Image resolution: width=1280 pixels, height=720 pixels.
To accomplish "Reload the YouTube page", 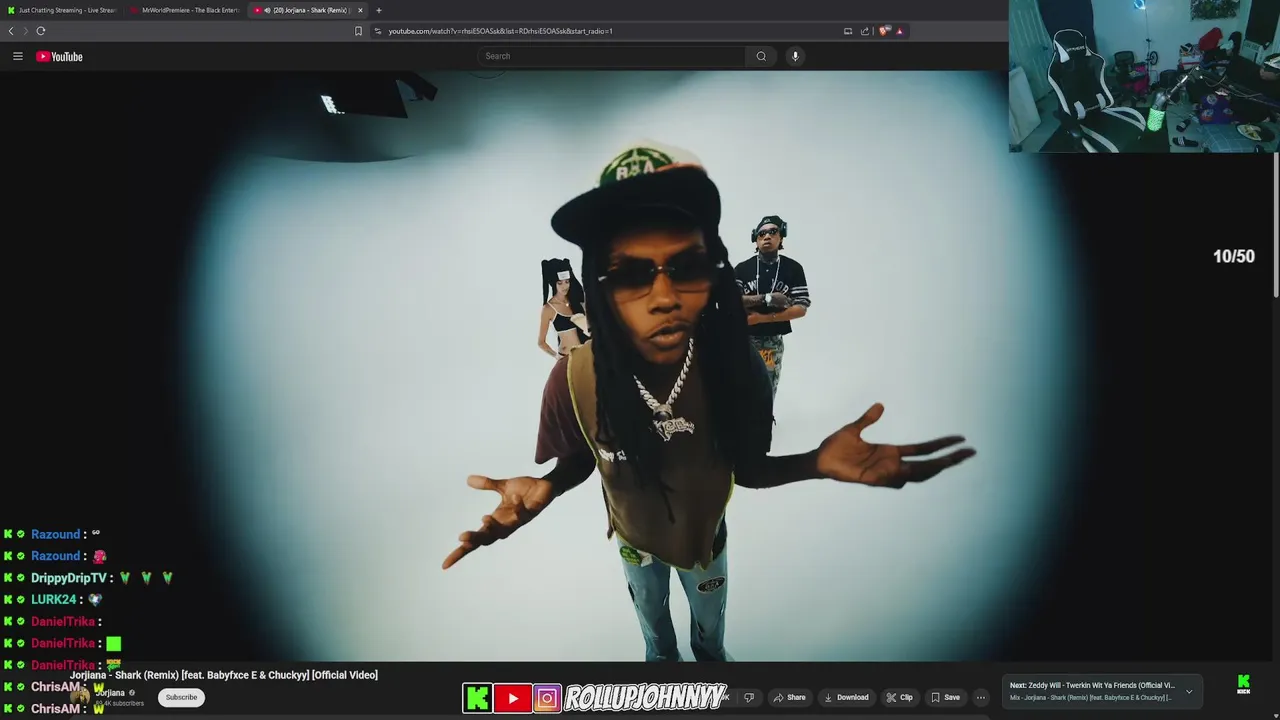I will (41, 31).
